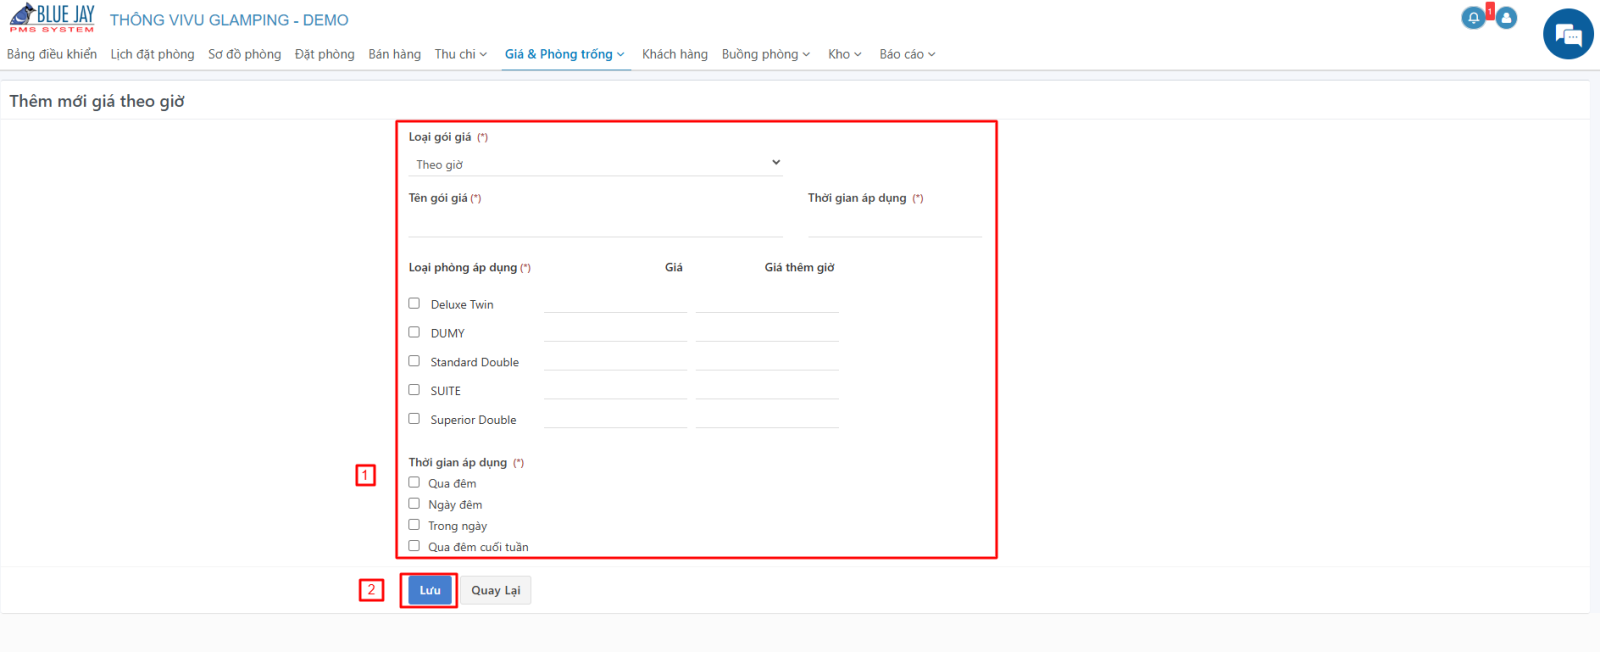The image size is (1600, 652).
Task: Check the Trong ngày option
Action: [x=414, y=524]
